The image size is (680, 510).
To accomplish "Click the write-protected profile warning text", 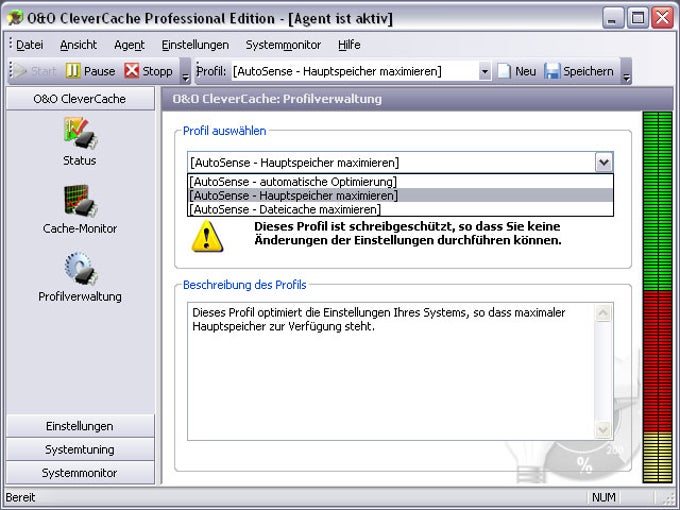I will (408, 233).
